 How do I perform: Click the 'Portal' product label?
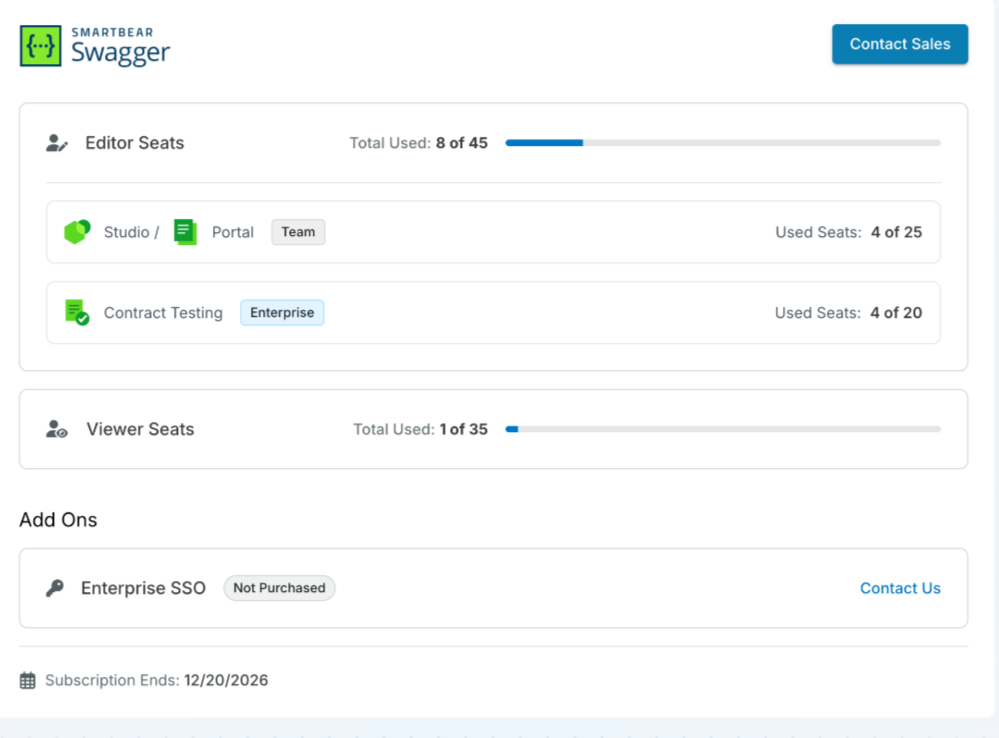(233, 232)
